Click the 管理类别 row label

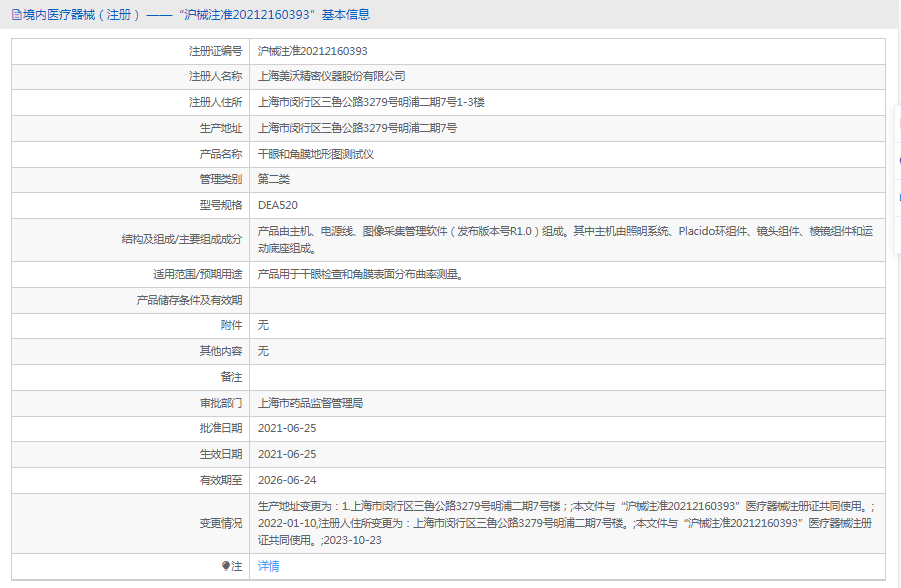(221, 179)
